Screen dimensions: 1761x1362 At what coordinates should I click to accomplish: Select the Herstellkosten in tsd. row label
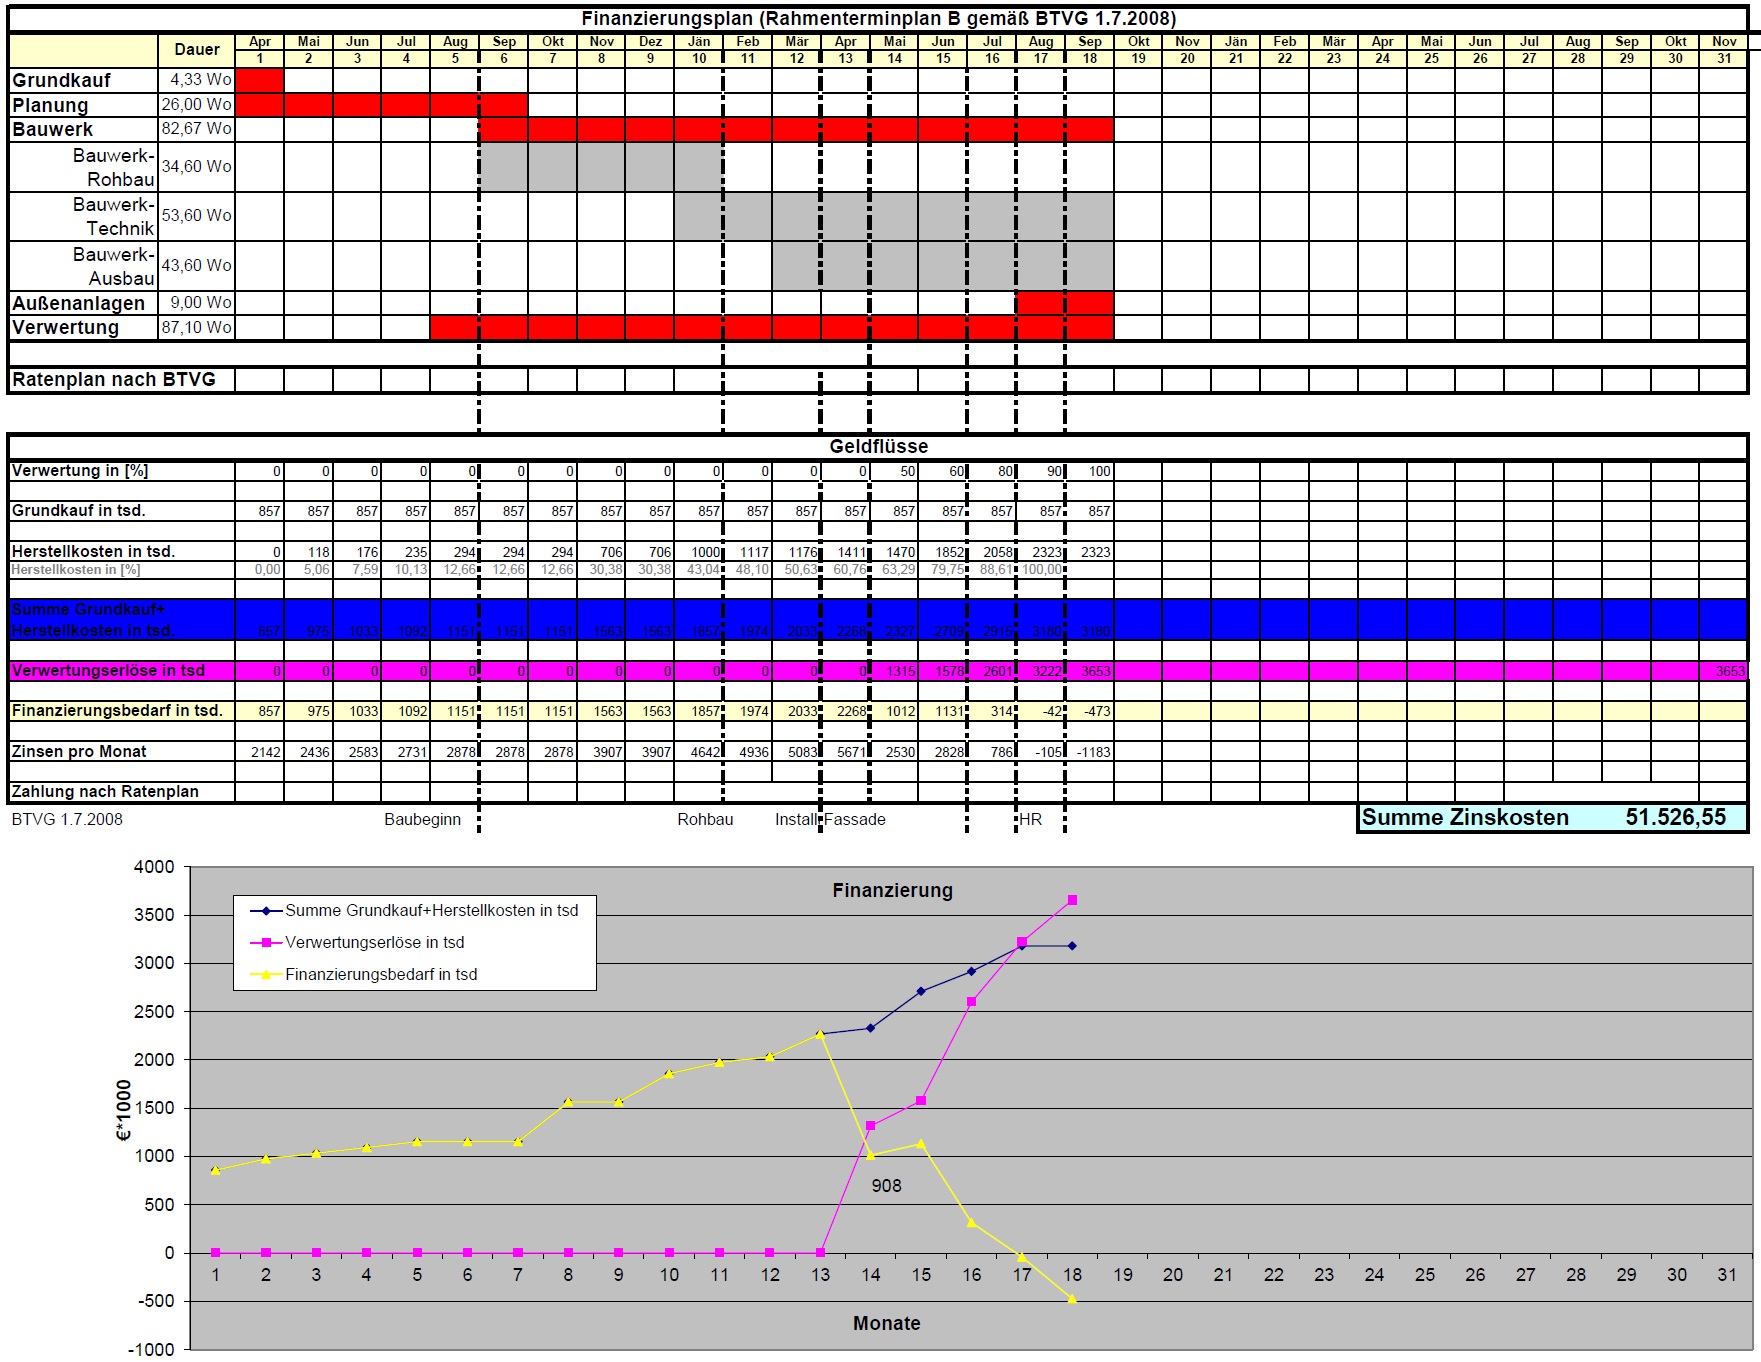pos(93,552)
